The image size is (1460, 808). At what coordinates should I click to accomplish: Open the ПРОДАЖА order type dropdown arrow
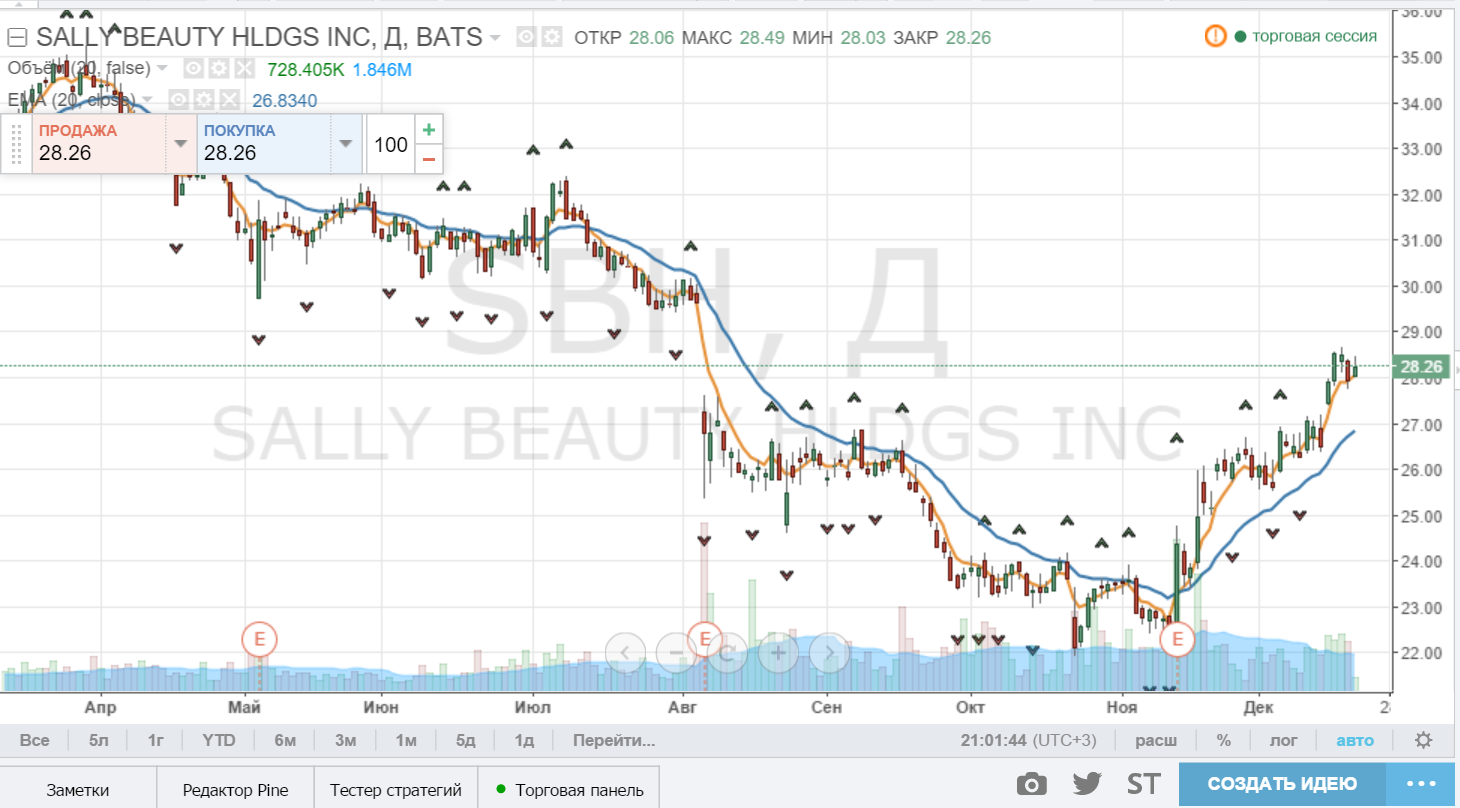pyautogui.click(x=180, y=144)
